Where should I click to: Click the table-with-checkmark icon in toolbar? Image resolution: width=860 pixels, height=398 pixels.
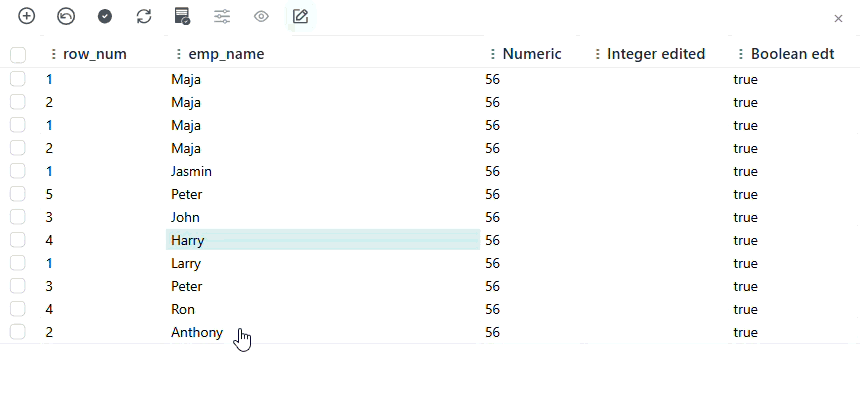pyautogui.click(x=182, y=16)
